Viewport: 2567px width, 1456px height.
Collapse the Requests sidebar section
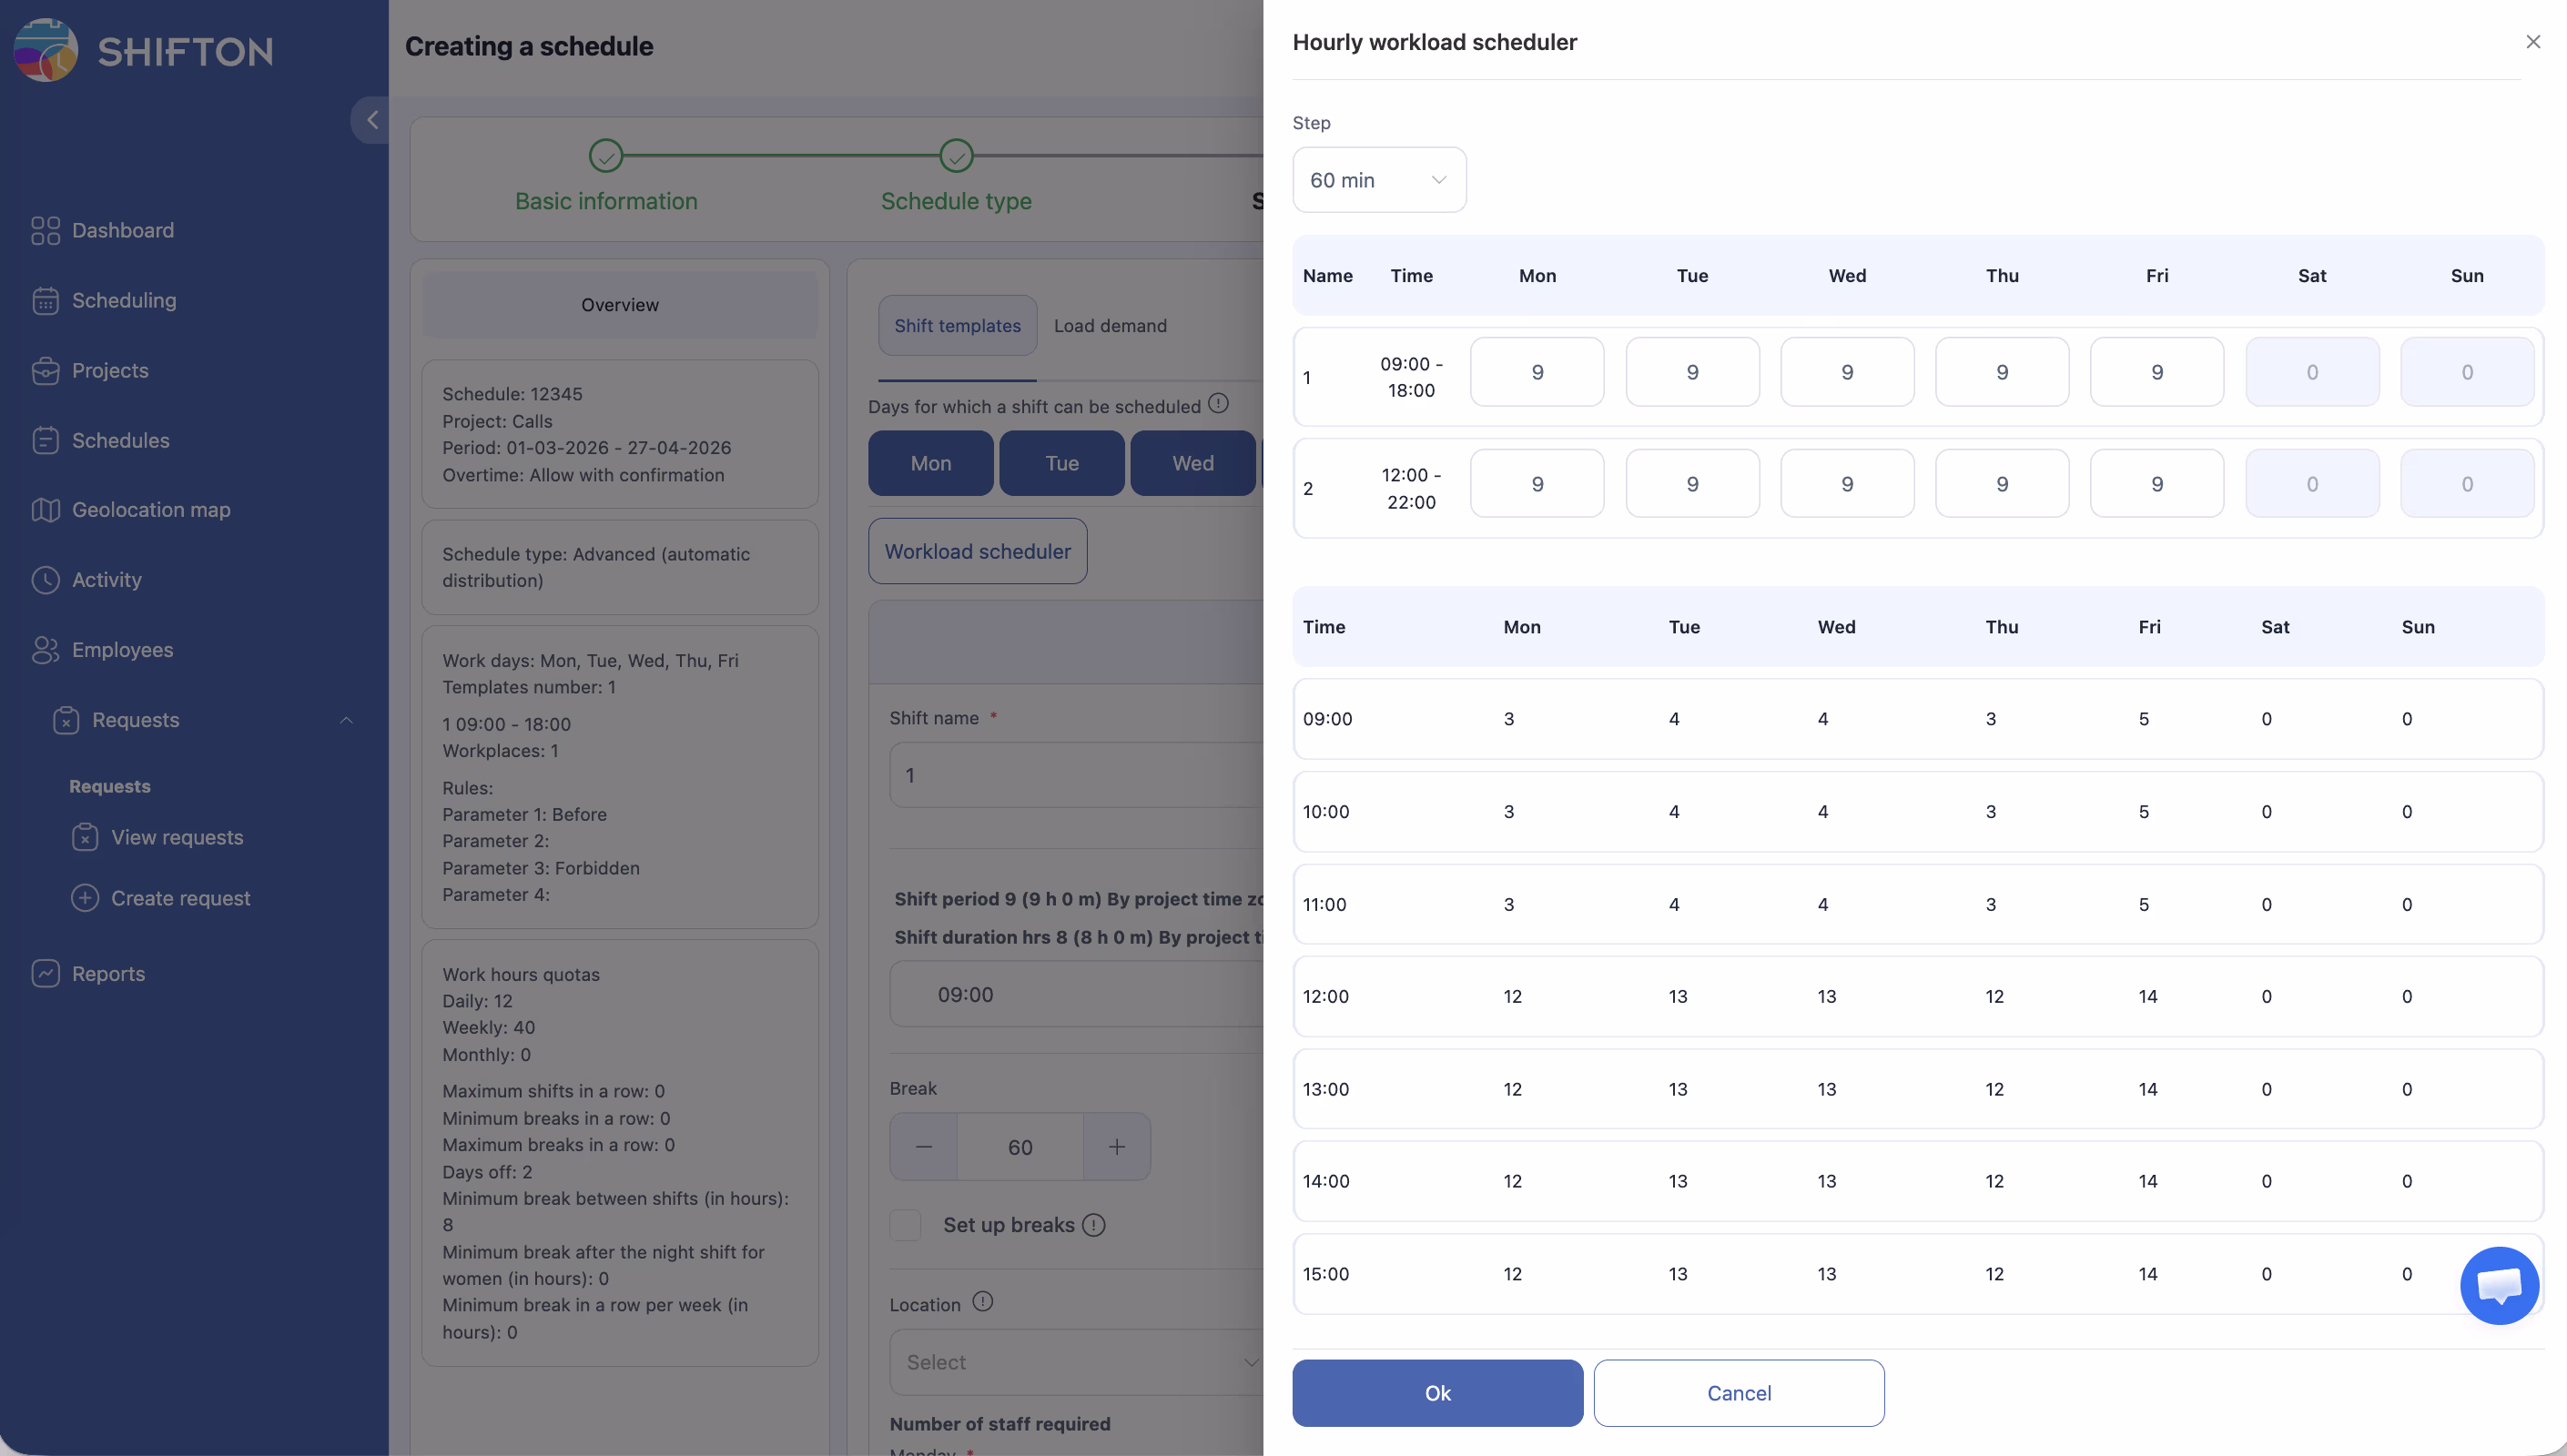pyautogui.click(x=346, y=720)
